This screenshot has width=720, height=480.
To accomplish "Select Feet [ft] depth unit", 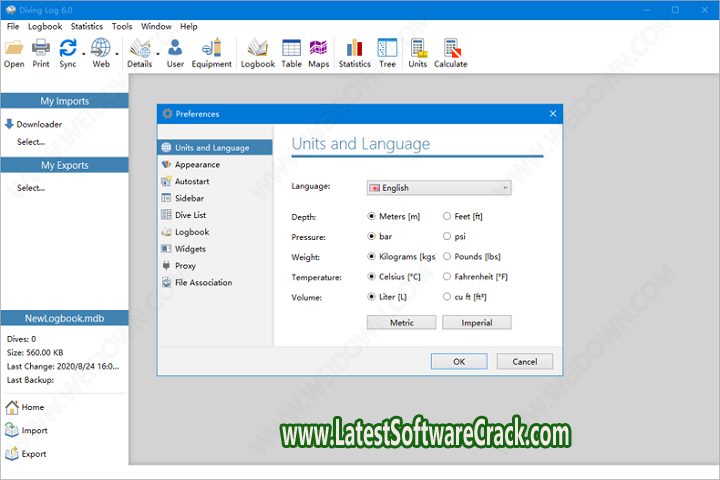I will click(x=446, y=216).
